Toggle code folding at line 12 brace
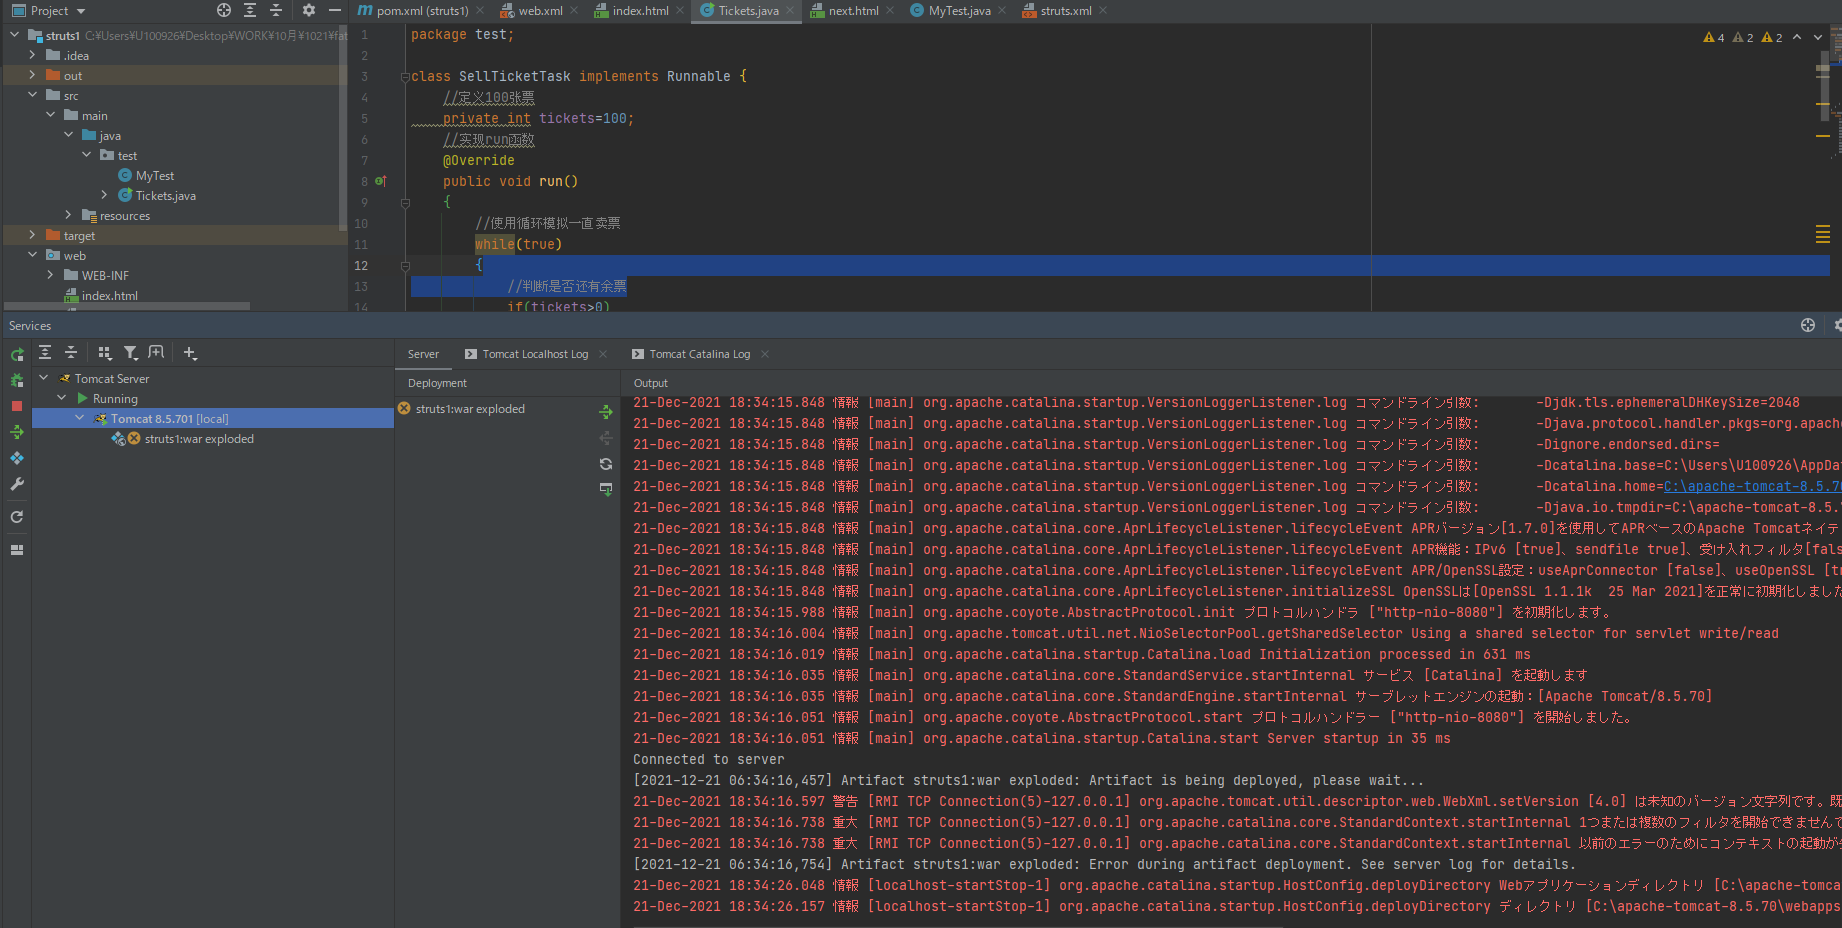Image resolution: width=1842 pixels, height=928 pixels. tap(405, 266)
